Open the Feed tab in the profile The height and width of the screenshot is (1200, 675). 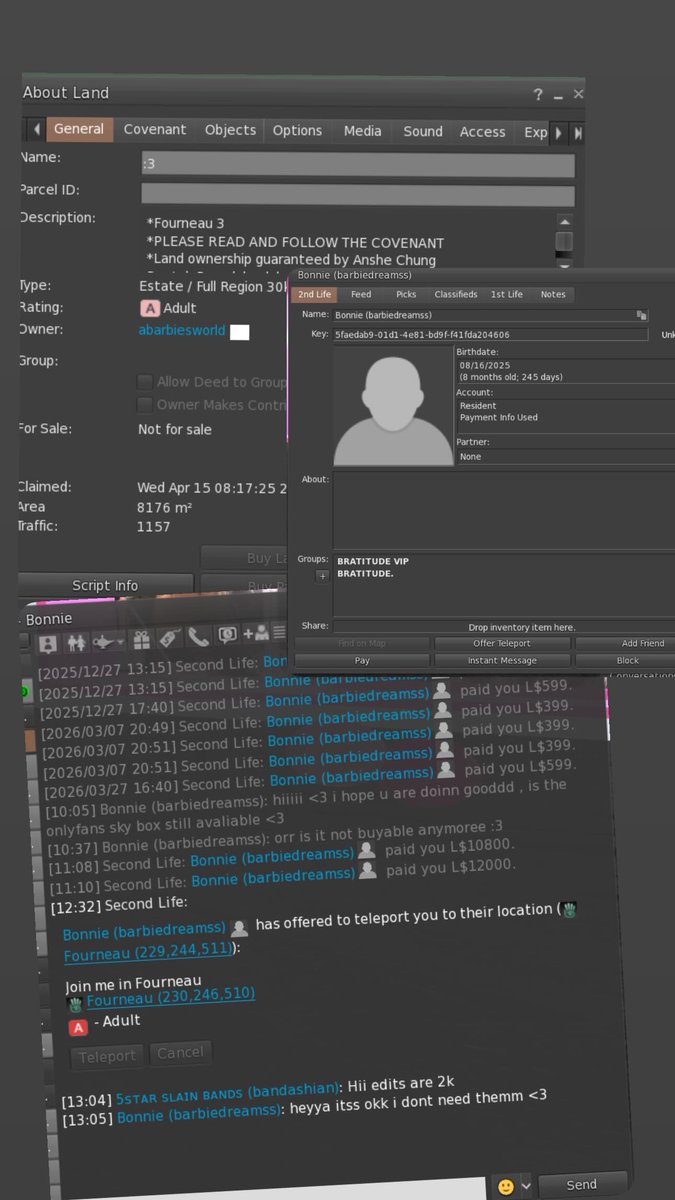361,294
